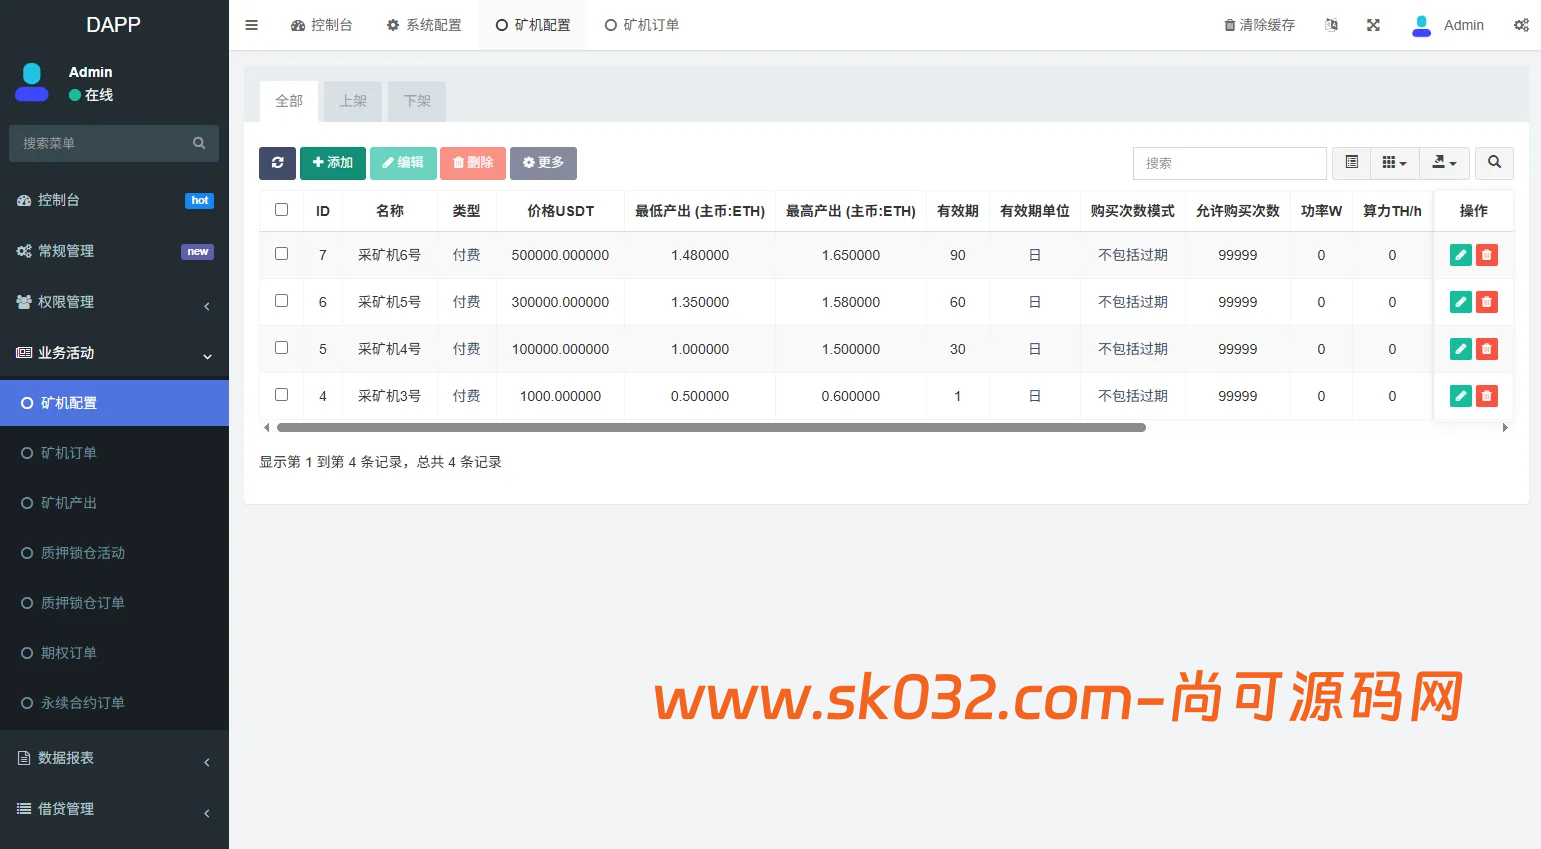The image size is (1541, 849).
Task: Expand the 权限管理 sidebar menu
Action: coord(114,302)
